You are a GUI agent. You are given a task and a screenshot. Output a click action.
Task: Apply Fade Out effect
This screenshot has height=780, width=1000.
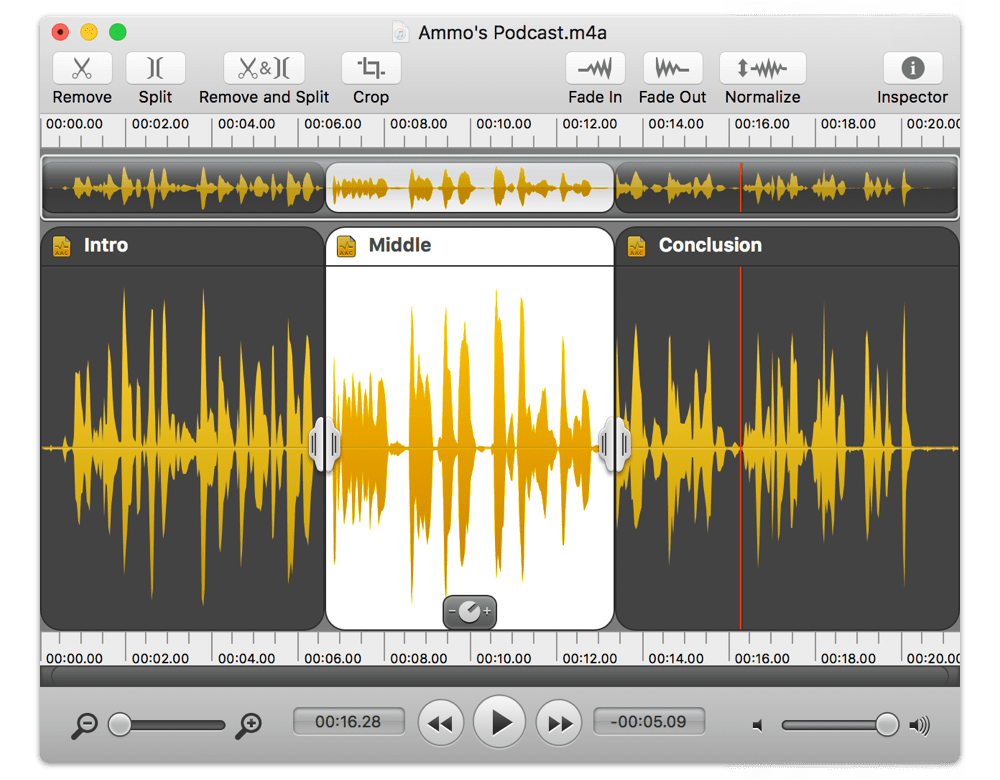[673, 68]
